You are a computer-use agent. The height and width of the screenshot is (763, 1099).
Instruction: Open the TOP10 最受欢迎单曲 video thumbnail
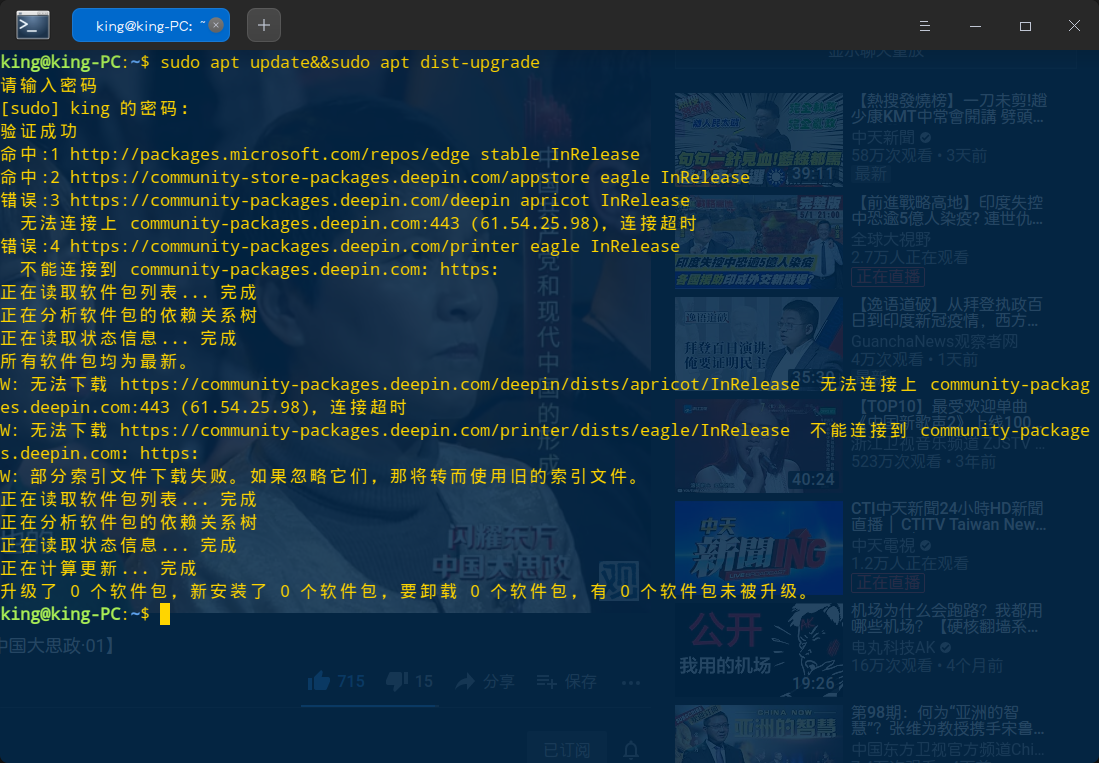(759, 446)
